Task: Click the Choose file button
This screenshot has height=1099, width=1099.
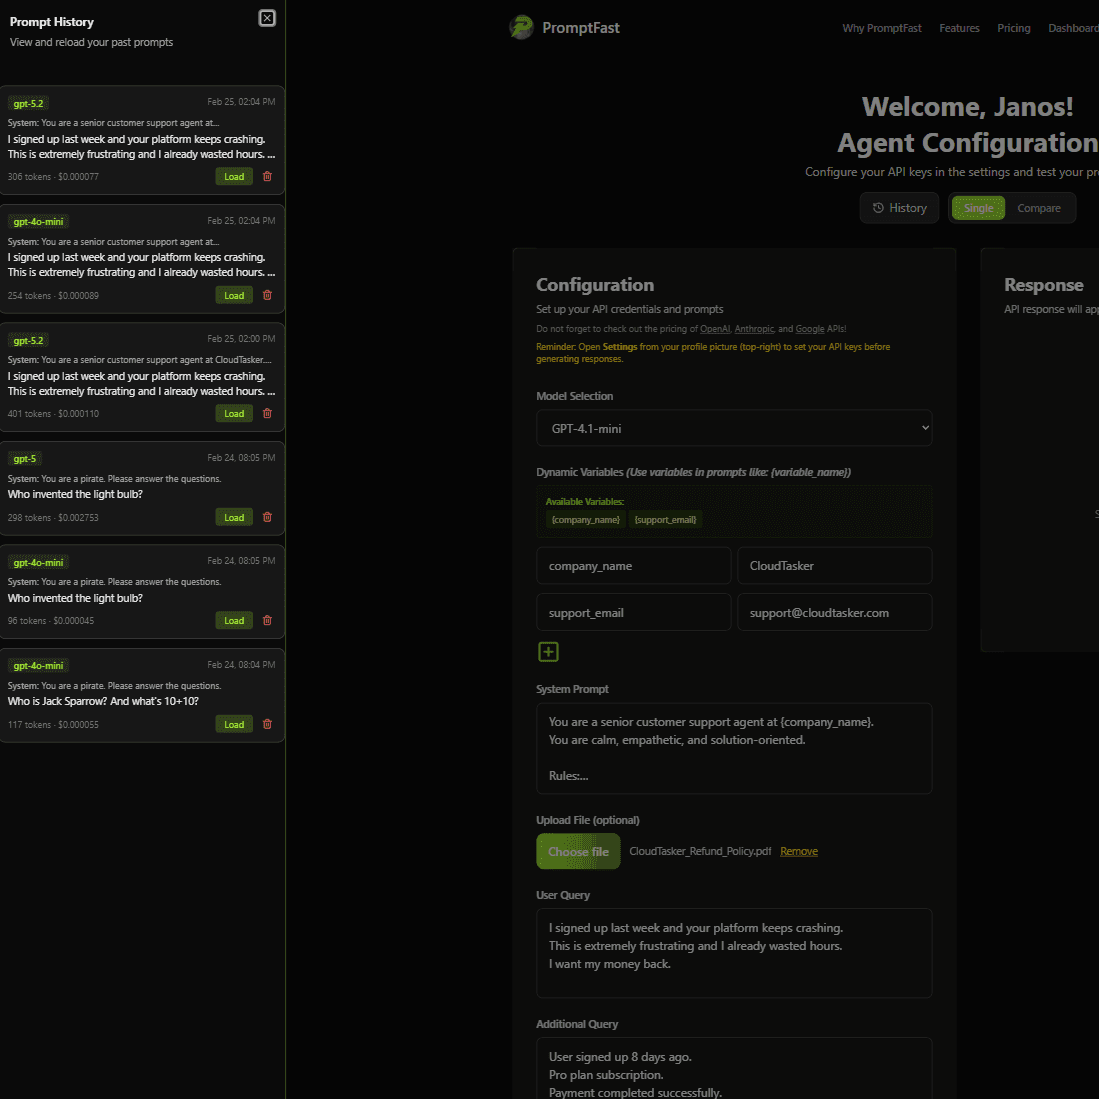Action: tap(578, 851)
